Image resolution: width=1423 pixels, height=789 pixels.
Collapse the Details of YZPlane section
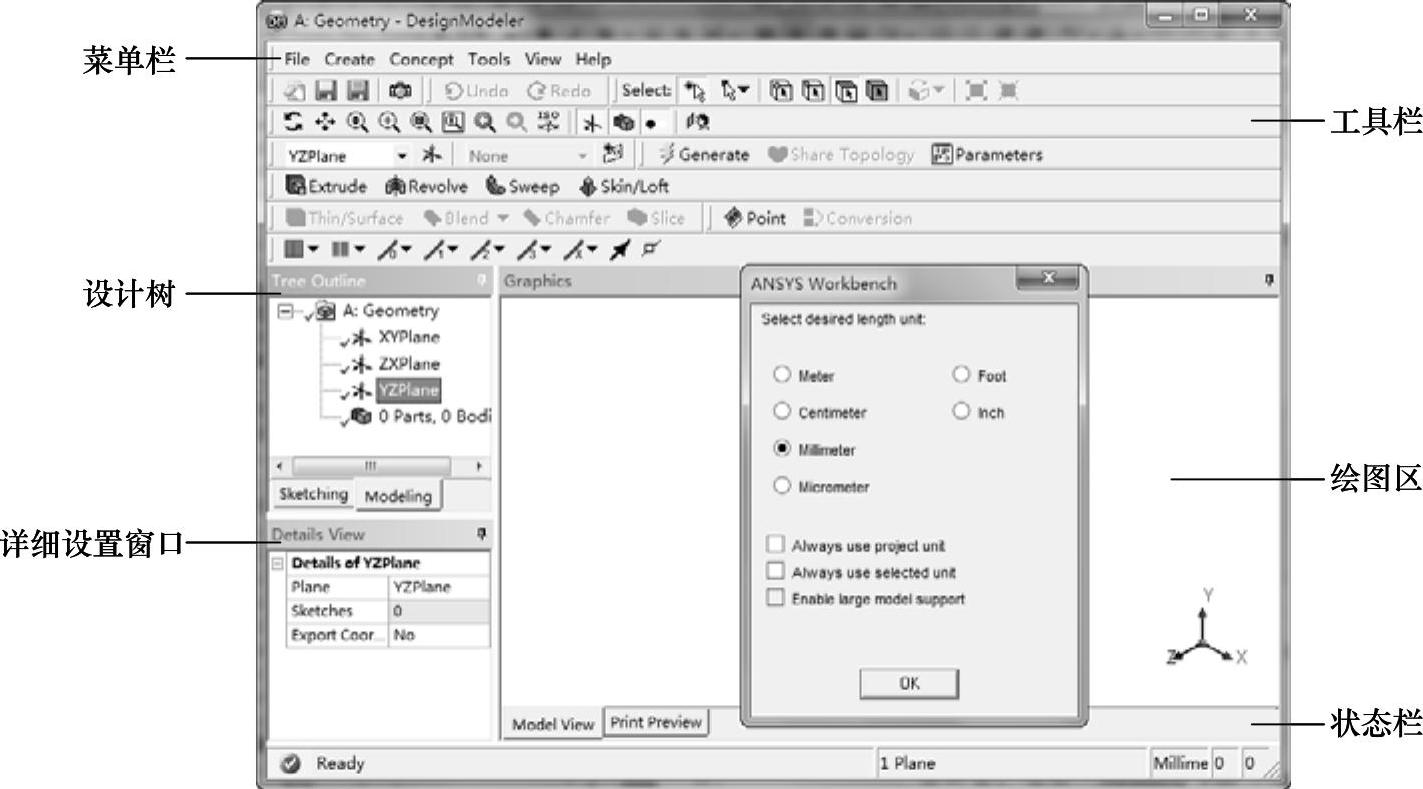click(276, 563)
